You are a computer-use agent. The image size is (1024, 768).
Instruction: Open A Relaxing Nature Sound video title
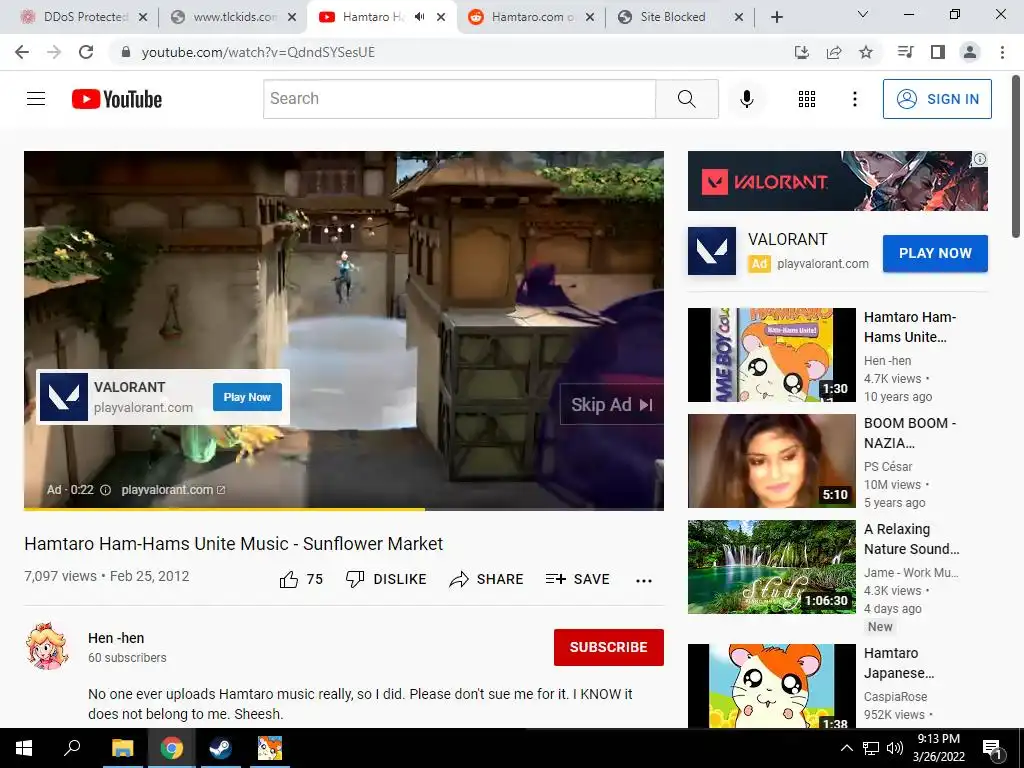[x=911, y=539]
